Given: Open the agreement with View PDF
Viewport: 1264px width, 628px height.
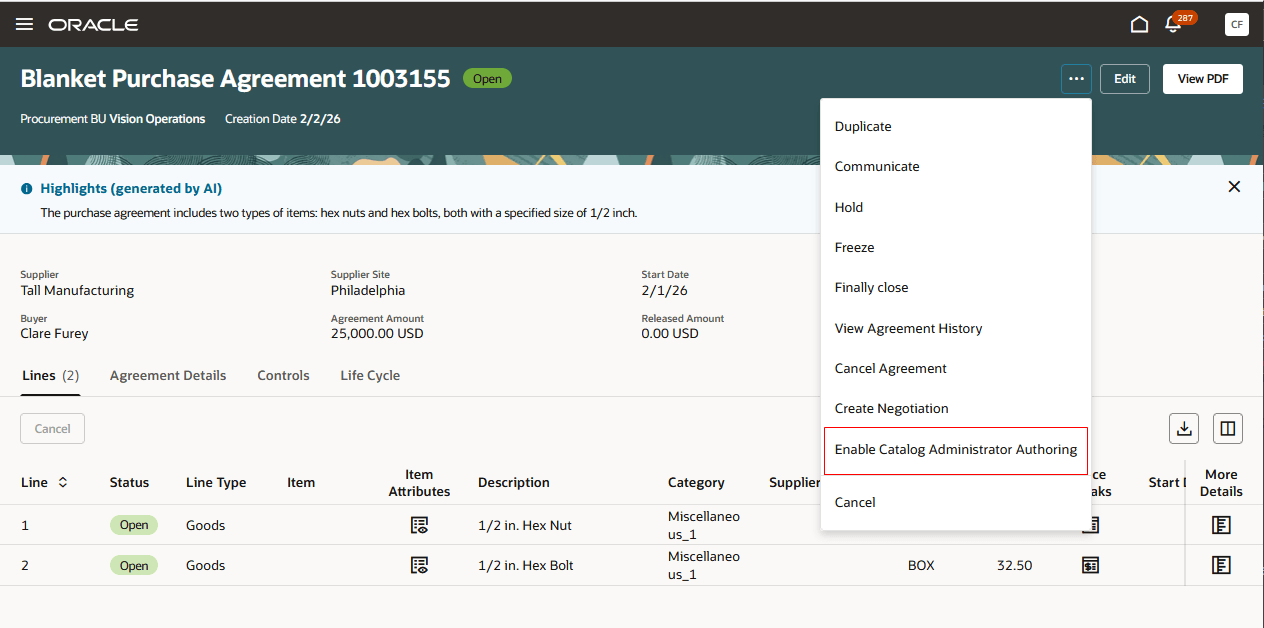Looking at the screenshot, I should [1202, 78].
